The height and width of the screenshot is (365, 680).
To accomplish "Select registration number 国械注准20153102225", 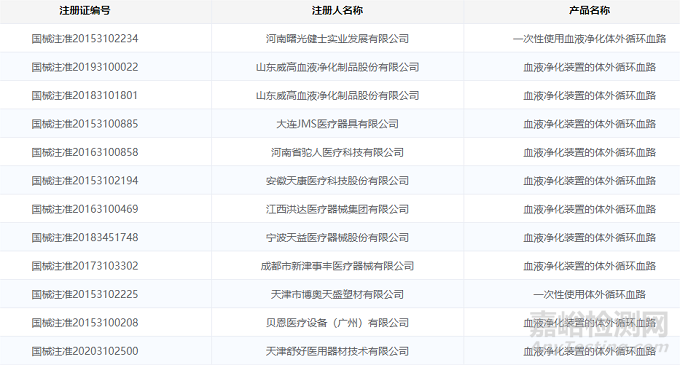I will coord(85,294).
